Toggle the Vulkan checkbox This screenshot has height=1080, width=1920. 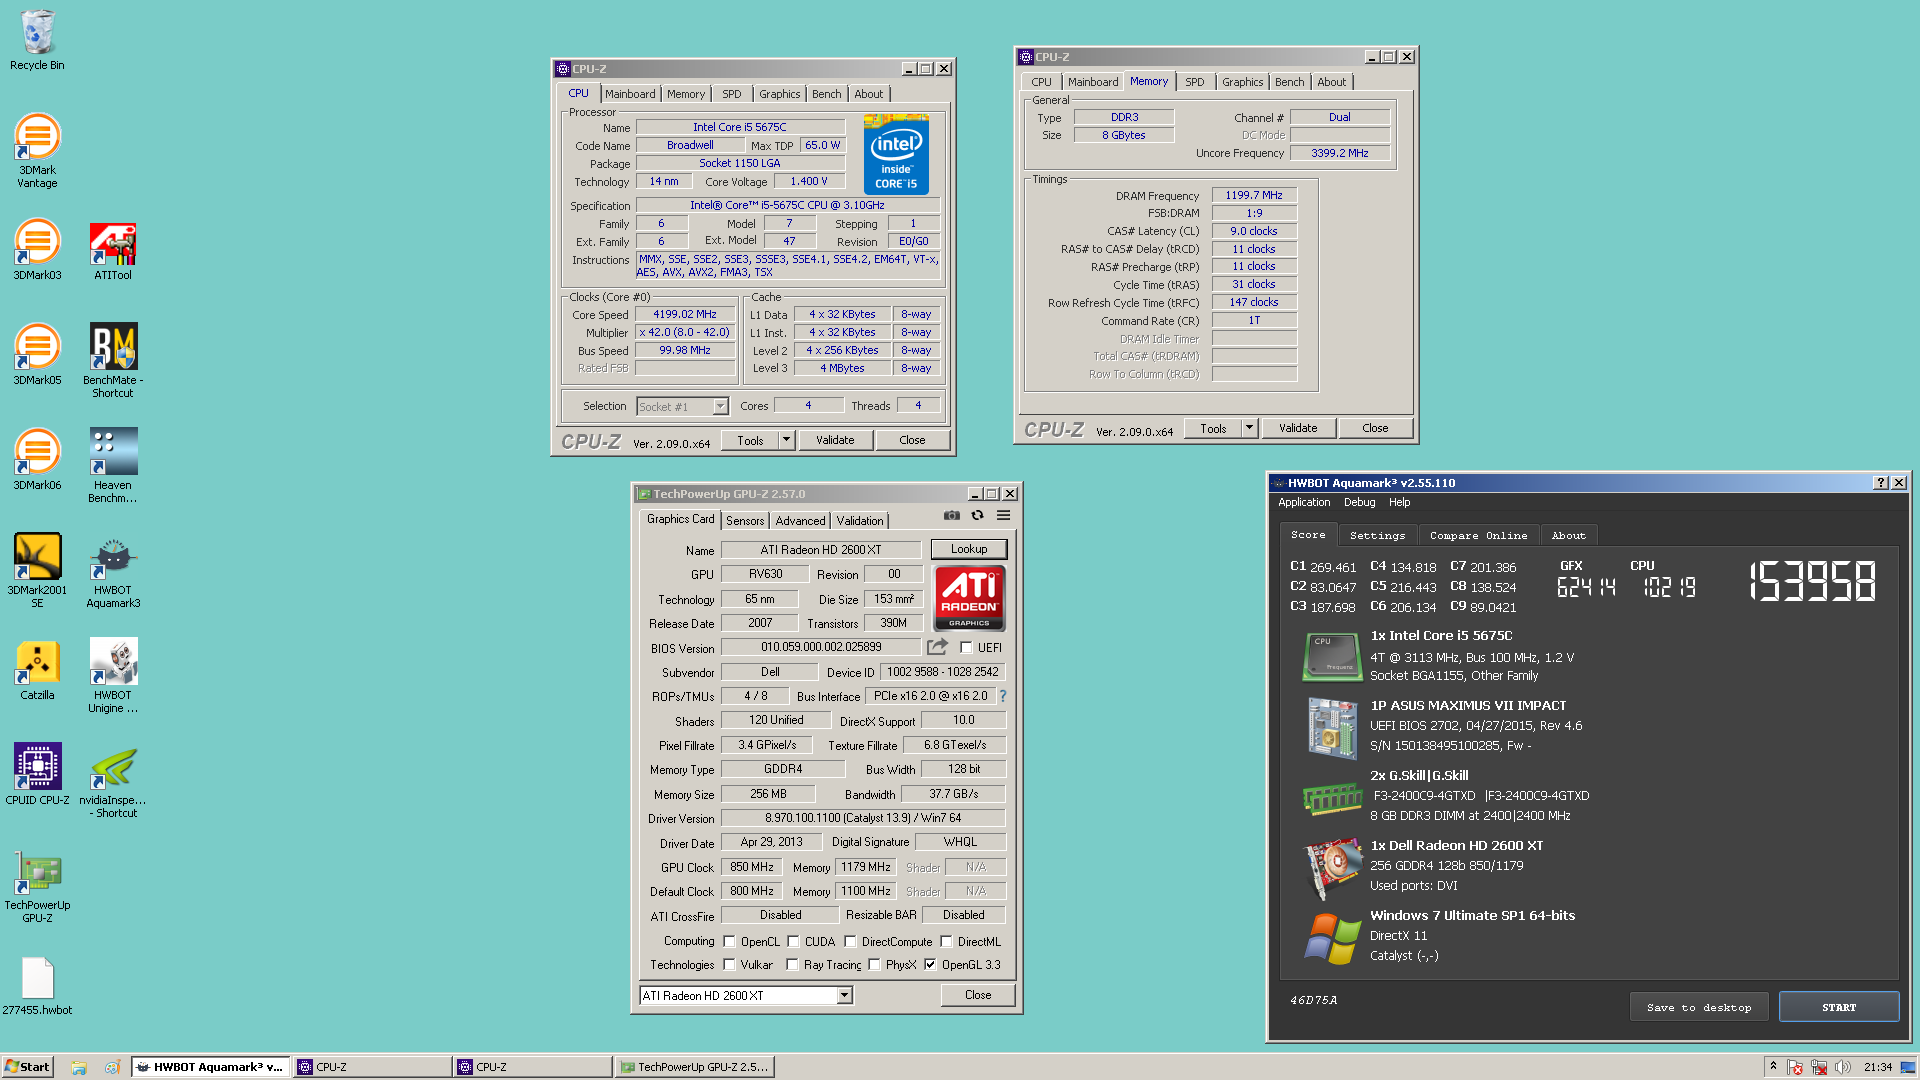729,965
